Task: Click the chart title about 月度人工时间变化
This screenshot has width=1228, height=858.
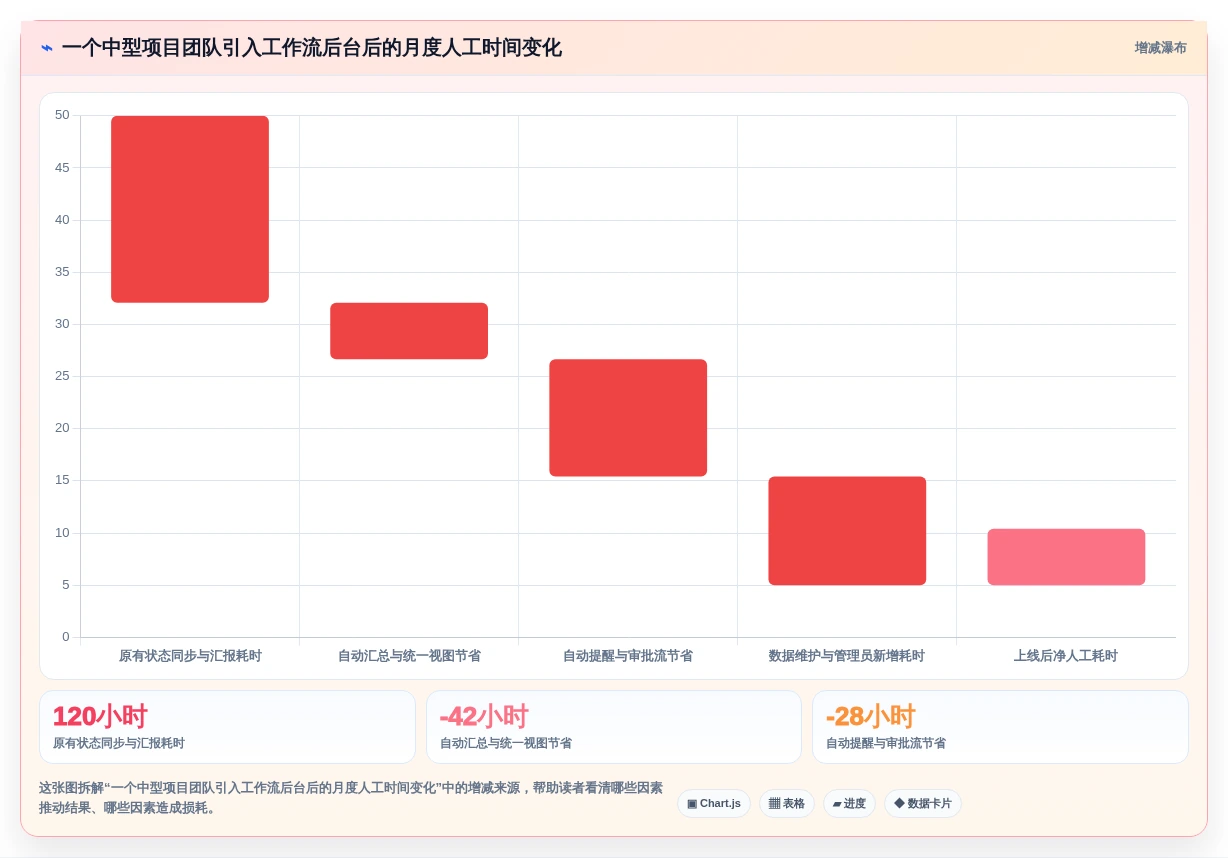Action: [x=311, y=48]
